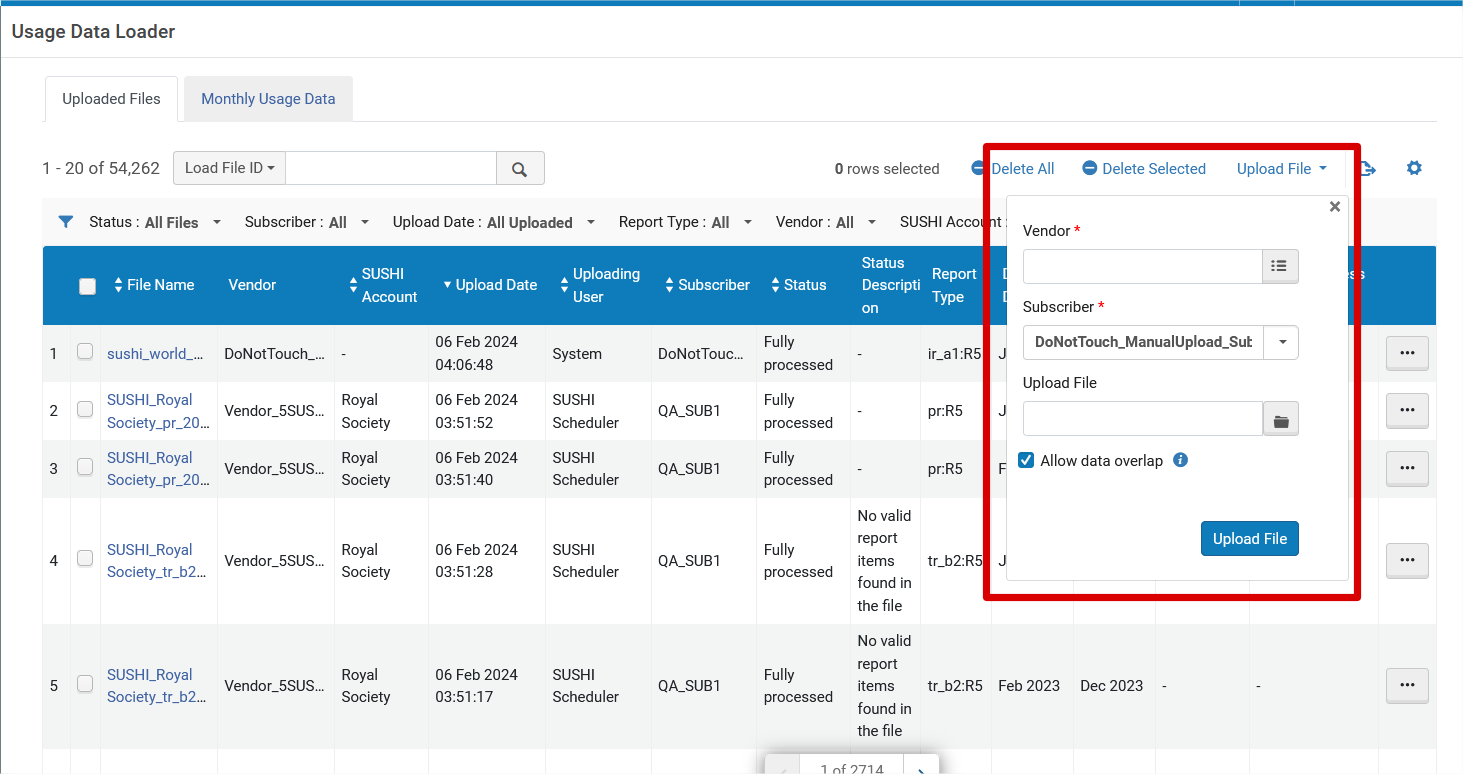1463x774 pixels.
Task: Click the Vendor input field in popup
Action: pos(1143,266)
